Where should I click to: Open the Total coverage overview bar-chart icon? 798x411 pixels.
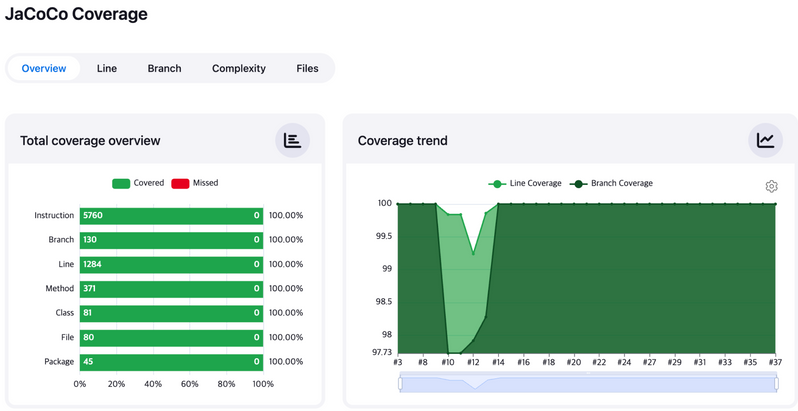click(293, 140)
